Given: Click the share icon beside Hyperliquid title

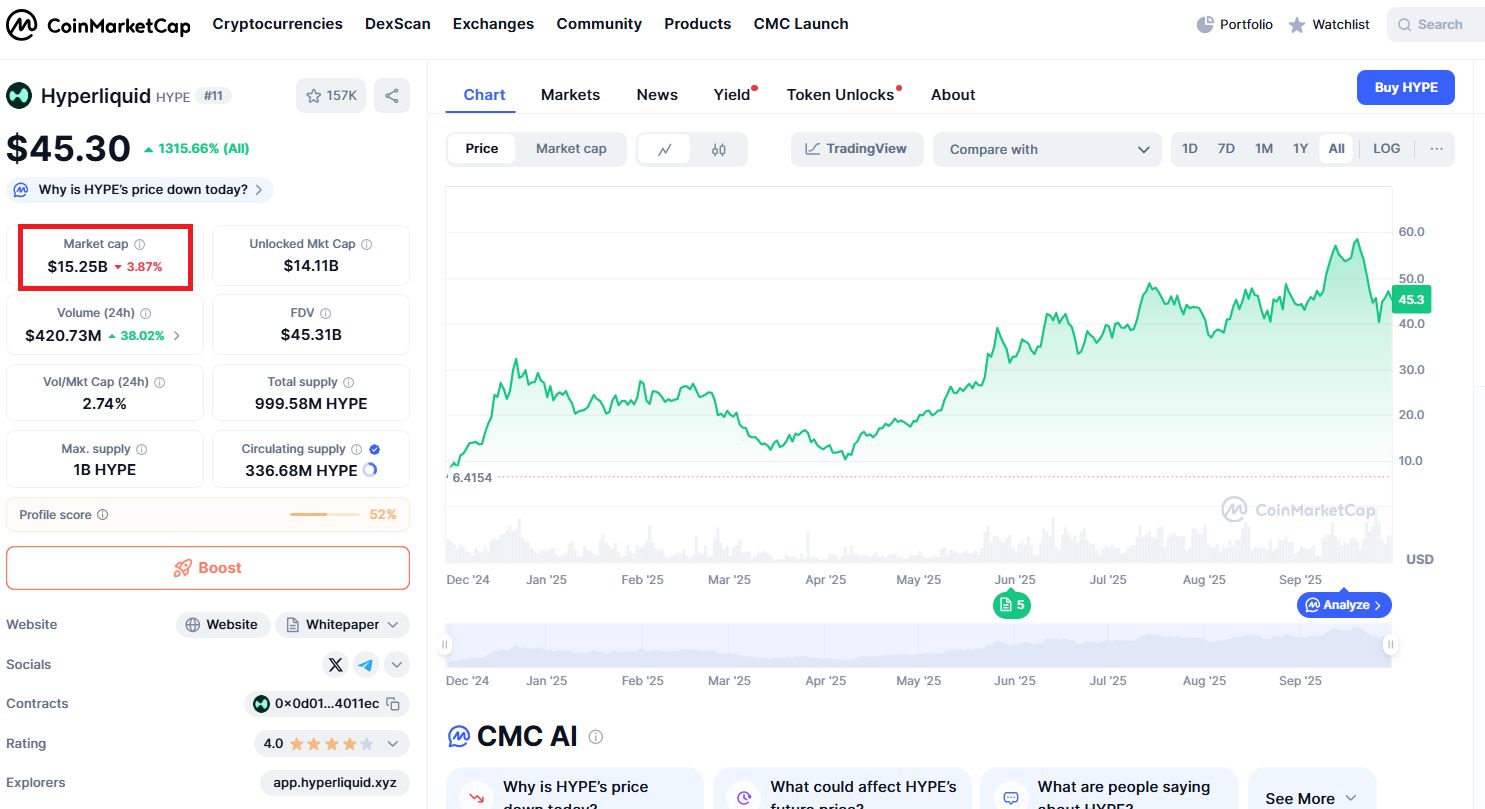Looking at the screenshot, I should coord(392,96).
